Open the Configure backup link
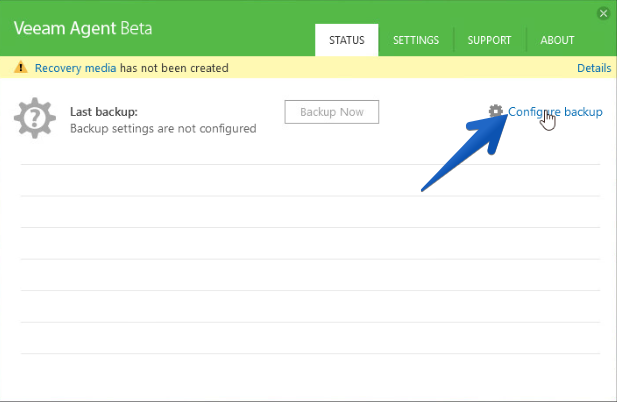 click(x=555, y=112)
